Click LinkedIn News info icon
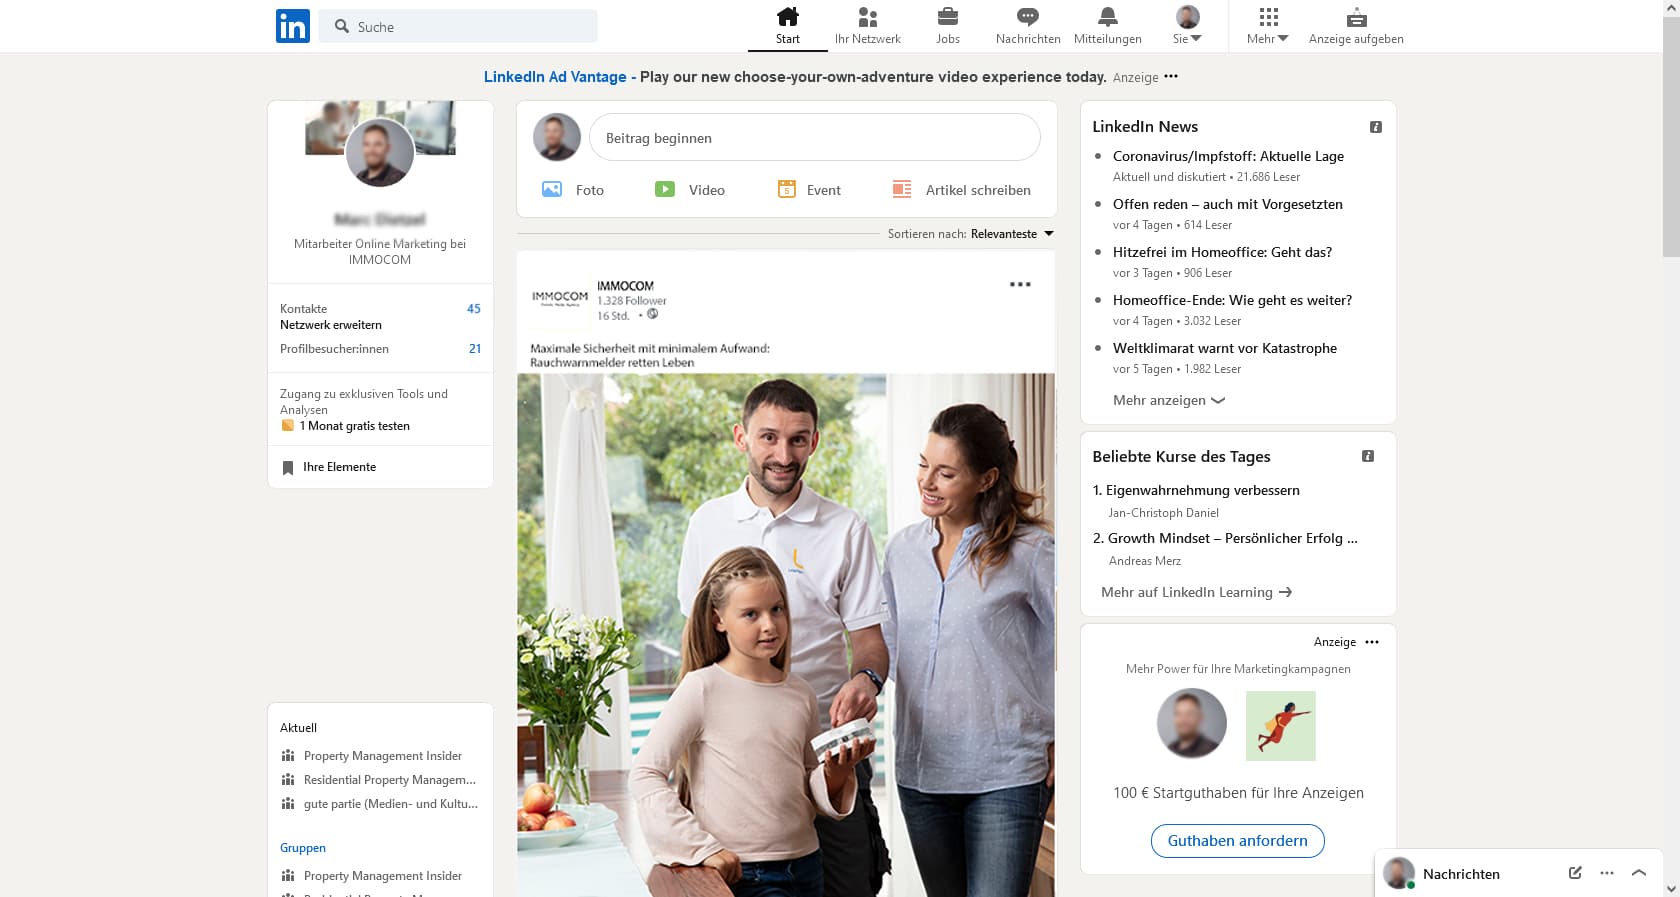 tap(1376, 127)
